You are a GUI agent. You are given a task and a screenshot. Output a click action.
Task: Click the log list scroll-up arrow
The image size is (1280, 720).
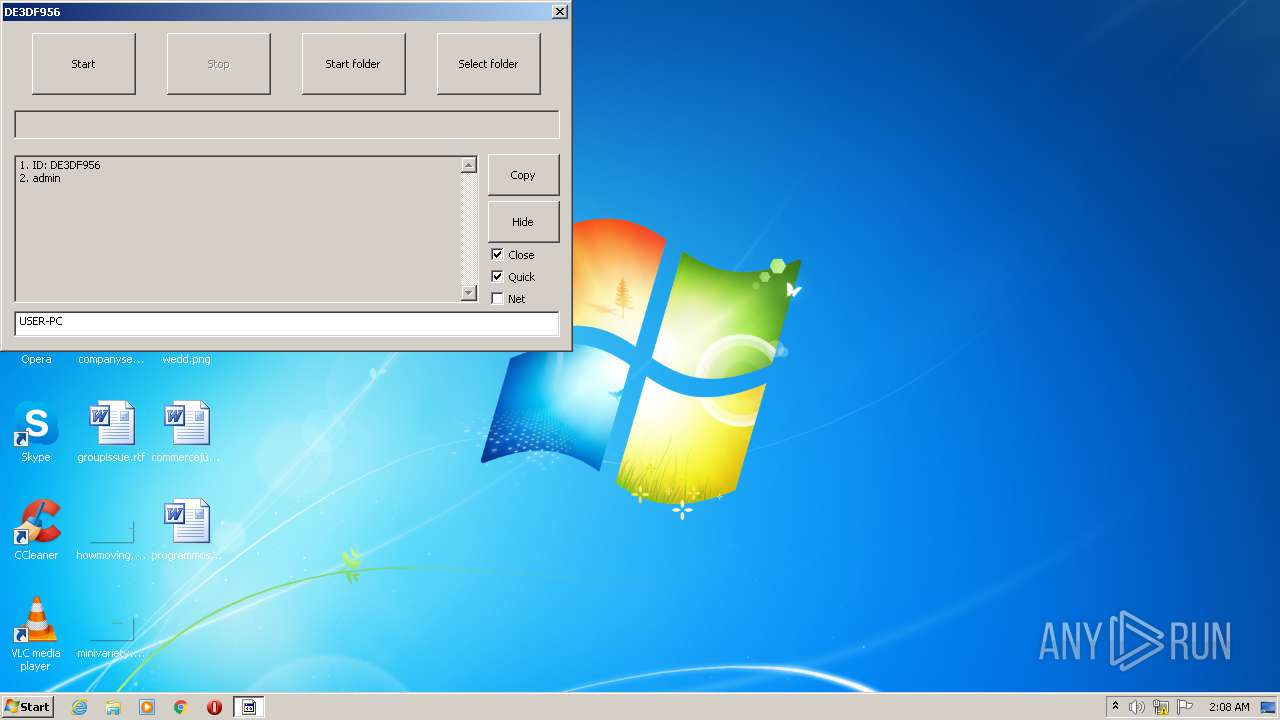pyautogui.click(x=469, y=165)
